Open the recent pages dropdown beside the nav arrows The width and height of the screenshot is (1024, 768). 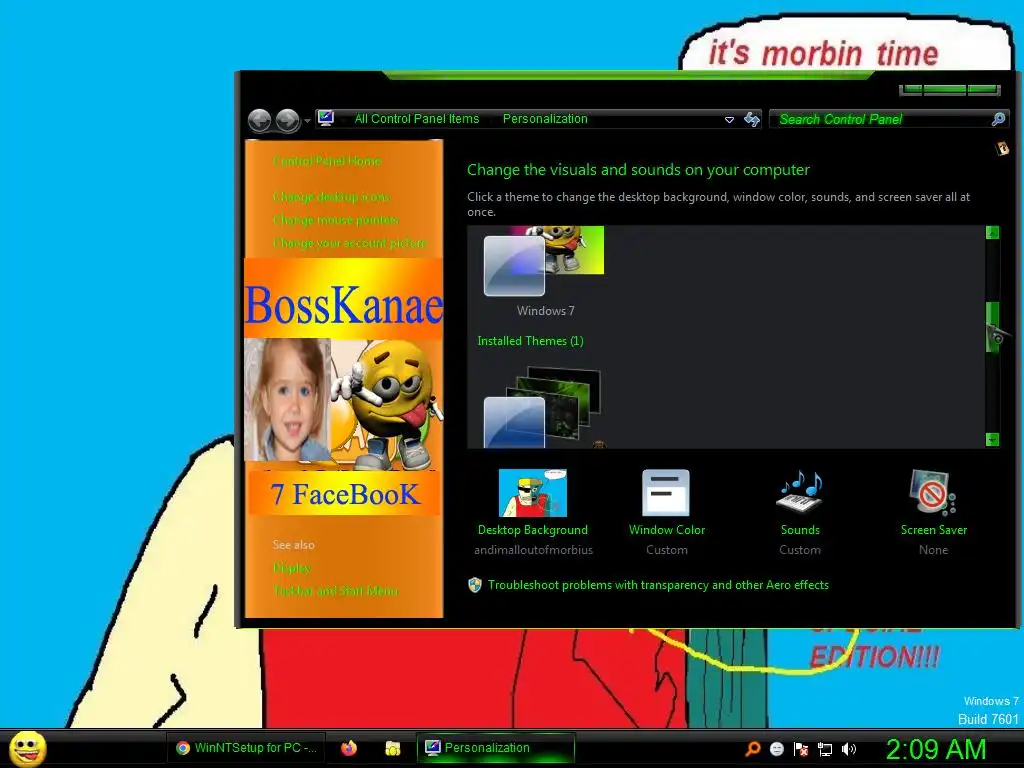pyautogui.click(x=307, y=121)
